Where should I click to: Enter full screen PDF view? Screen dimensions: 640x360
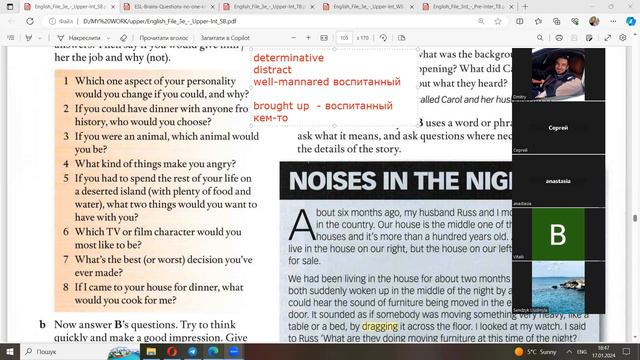pyautogui.click(x=608, y=38)
